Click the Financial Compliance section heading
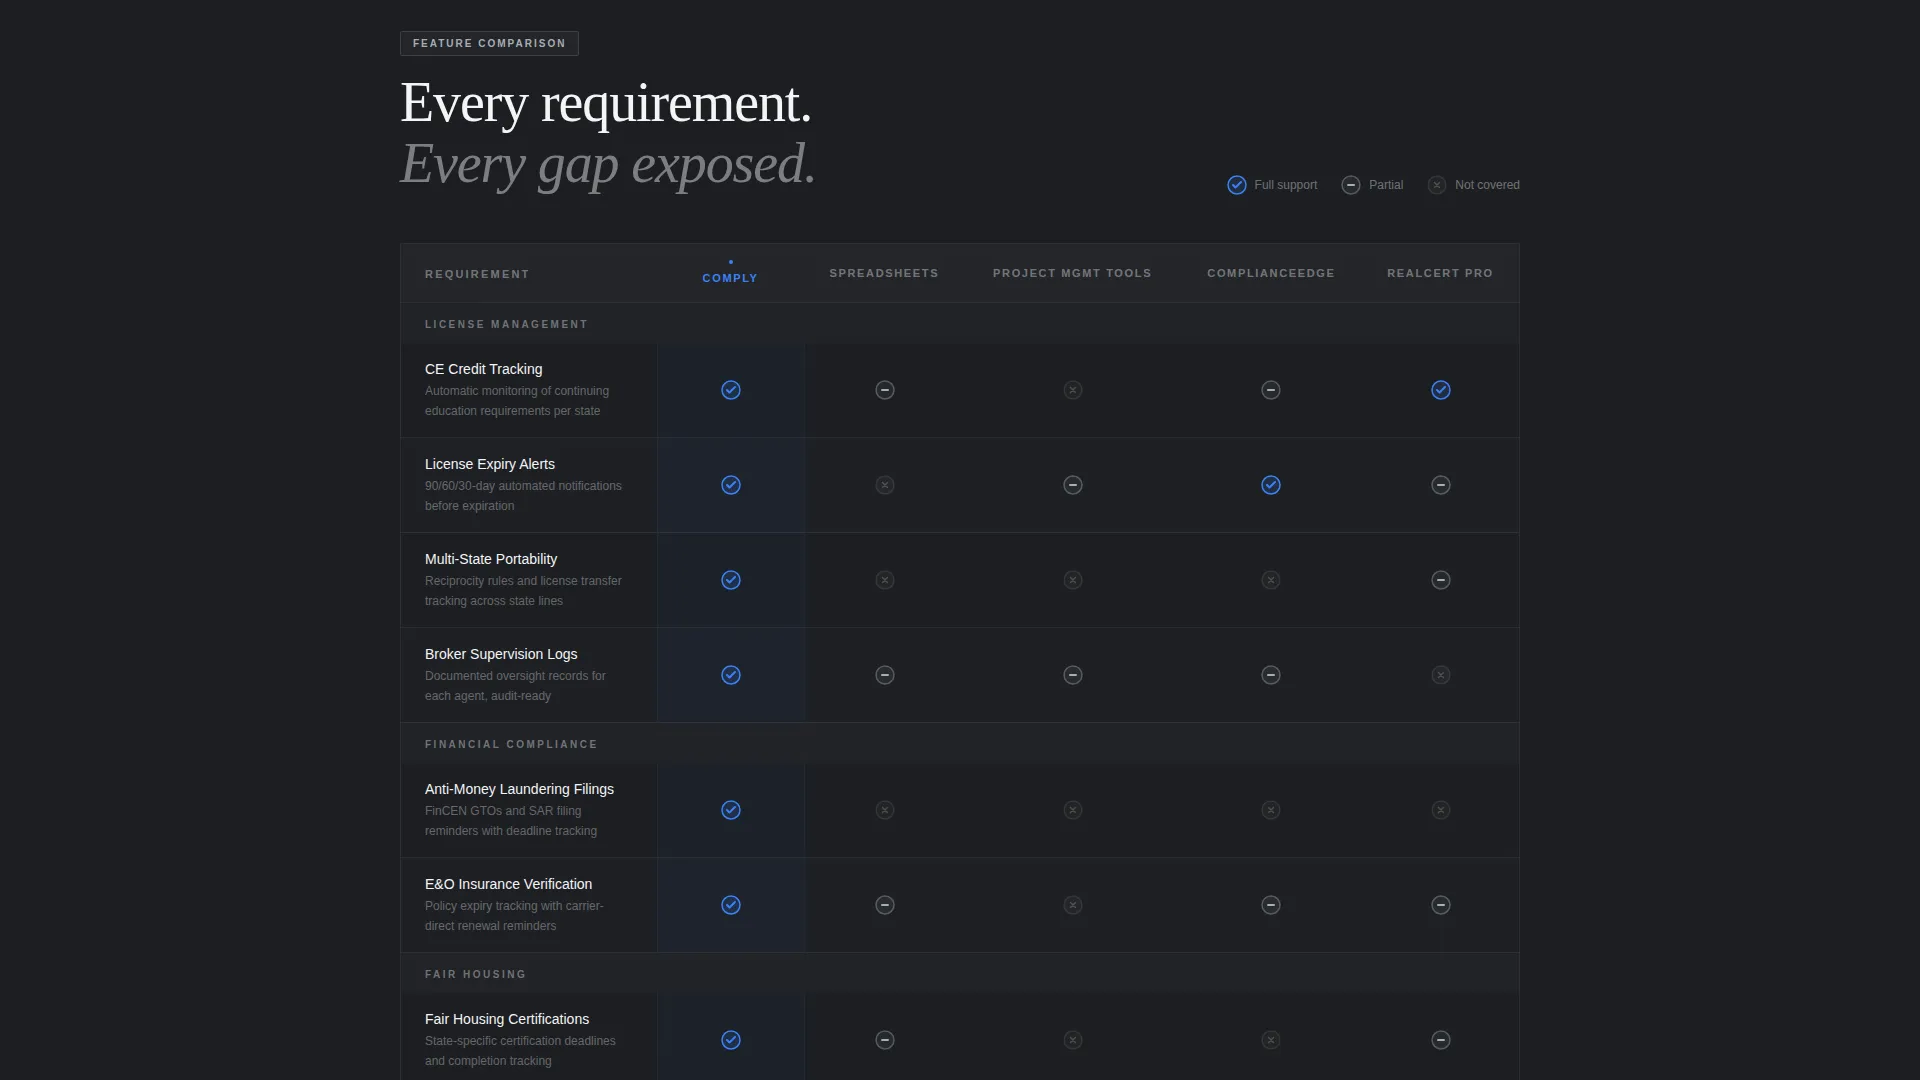1920x1080 pixels. 511,744
